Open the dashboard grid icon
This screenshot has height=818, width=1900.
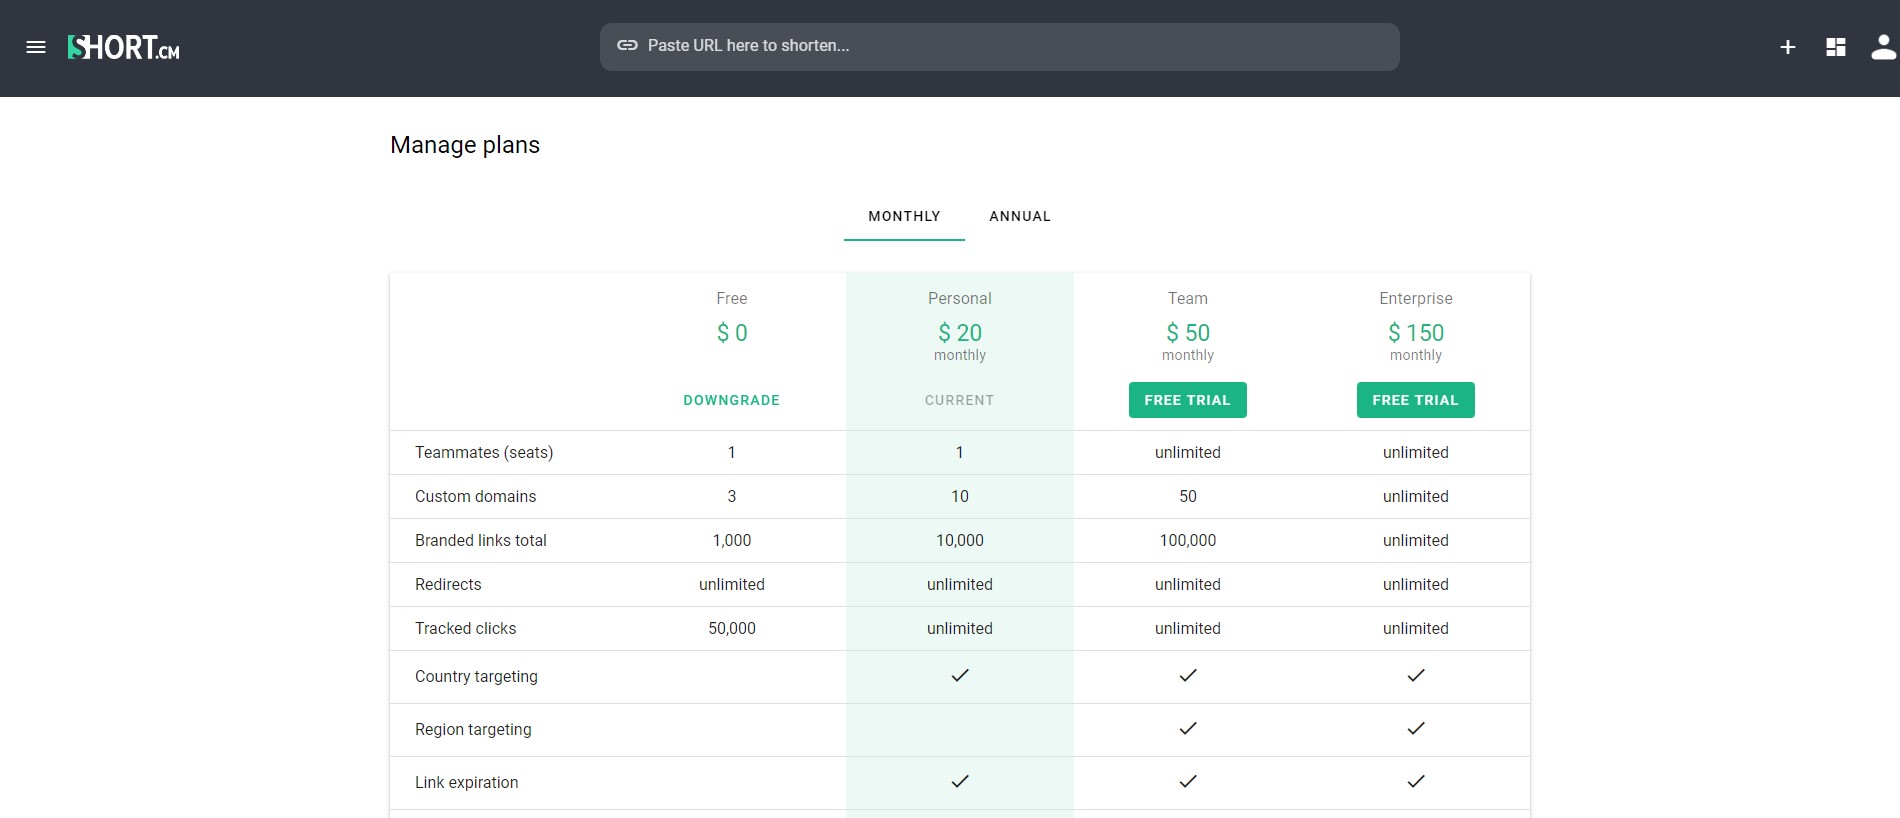(x=1835, y=47)
